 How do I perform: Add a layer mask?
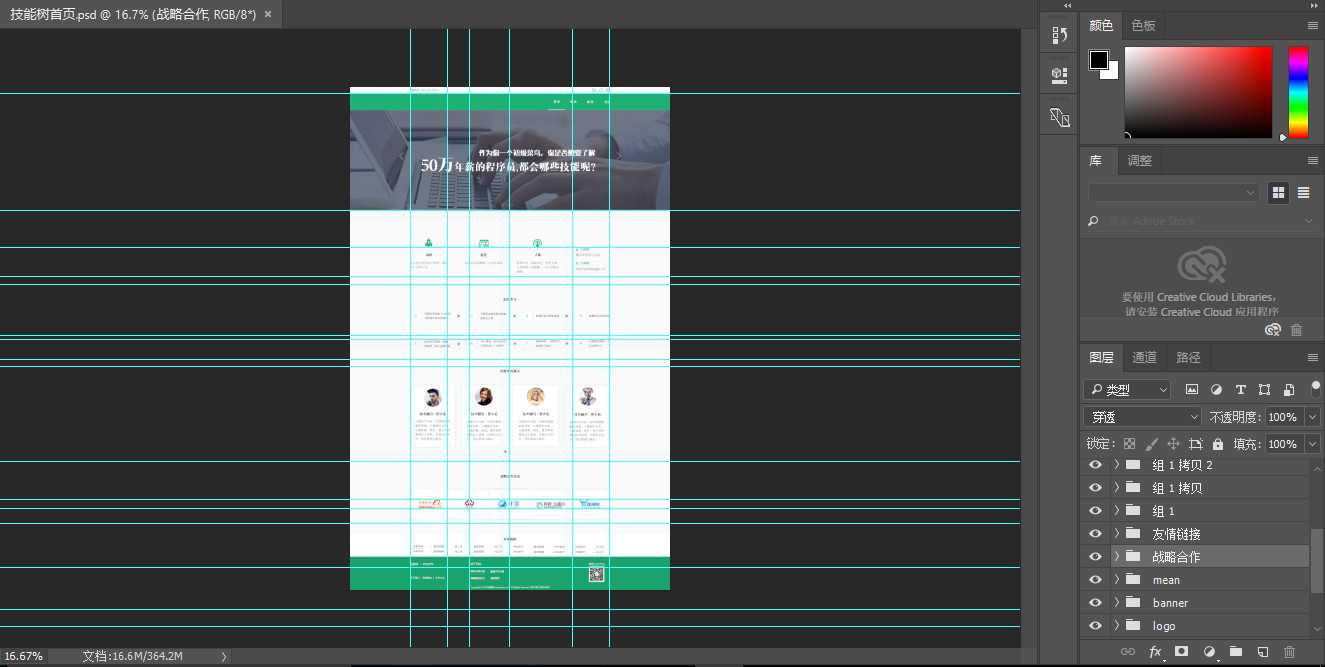point(1181,651)
